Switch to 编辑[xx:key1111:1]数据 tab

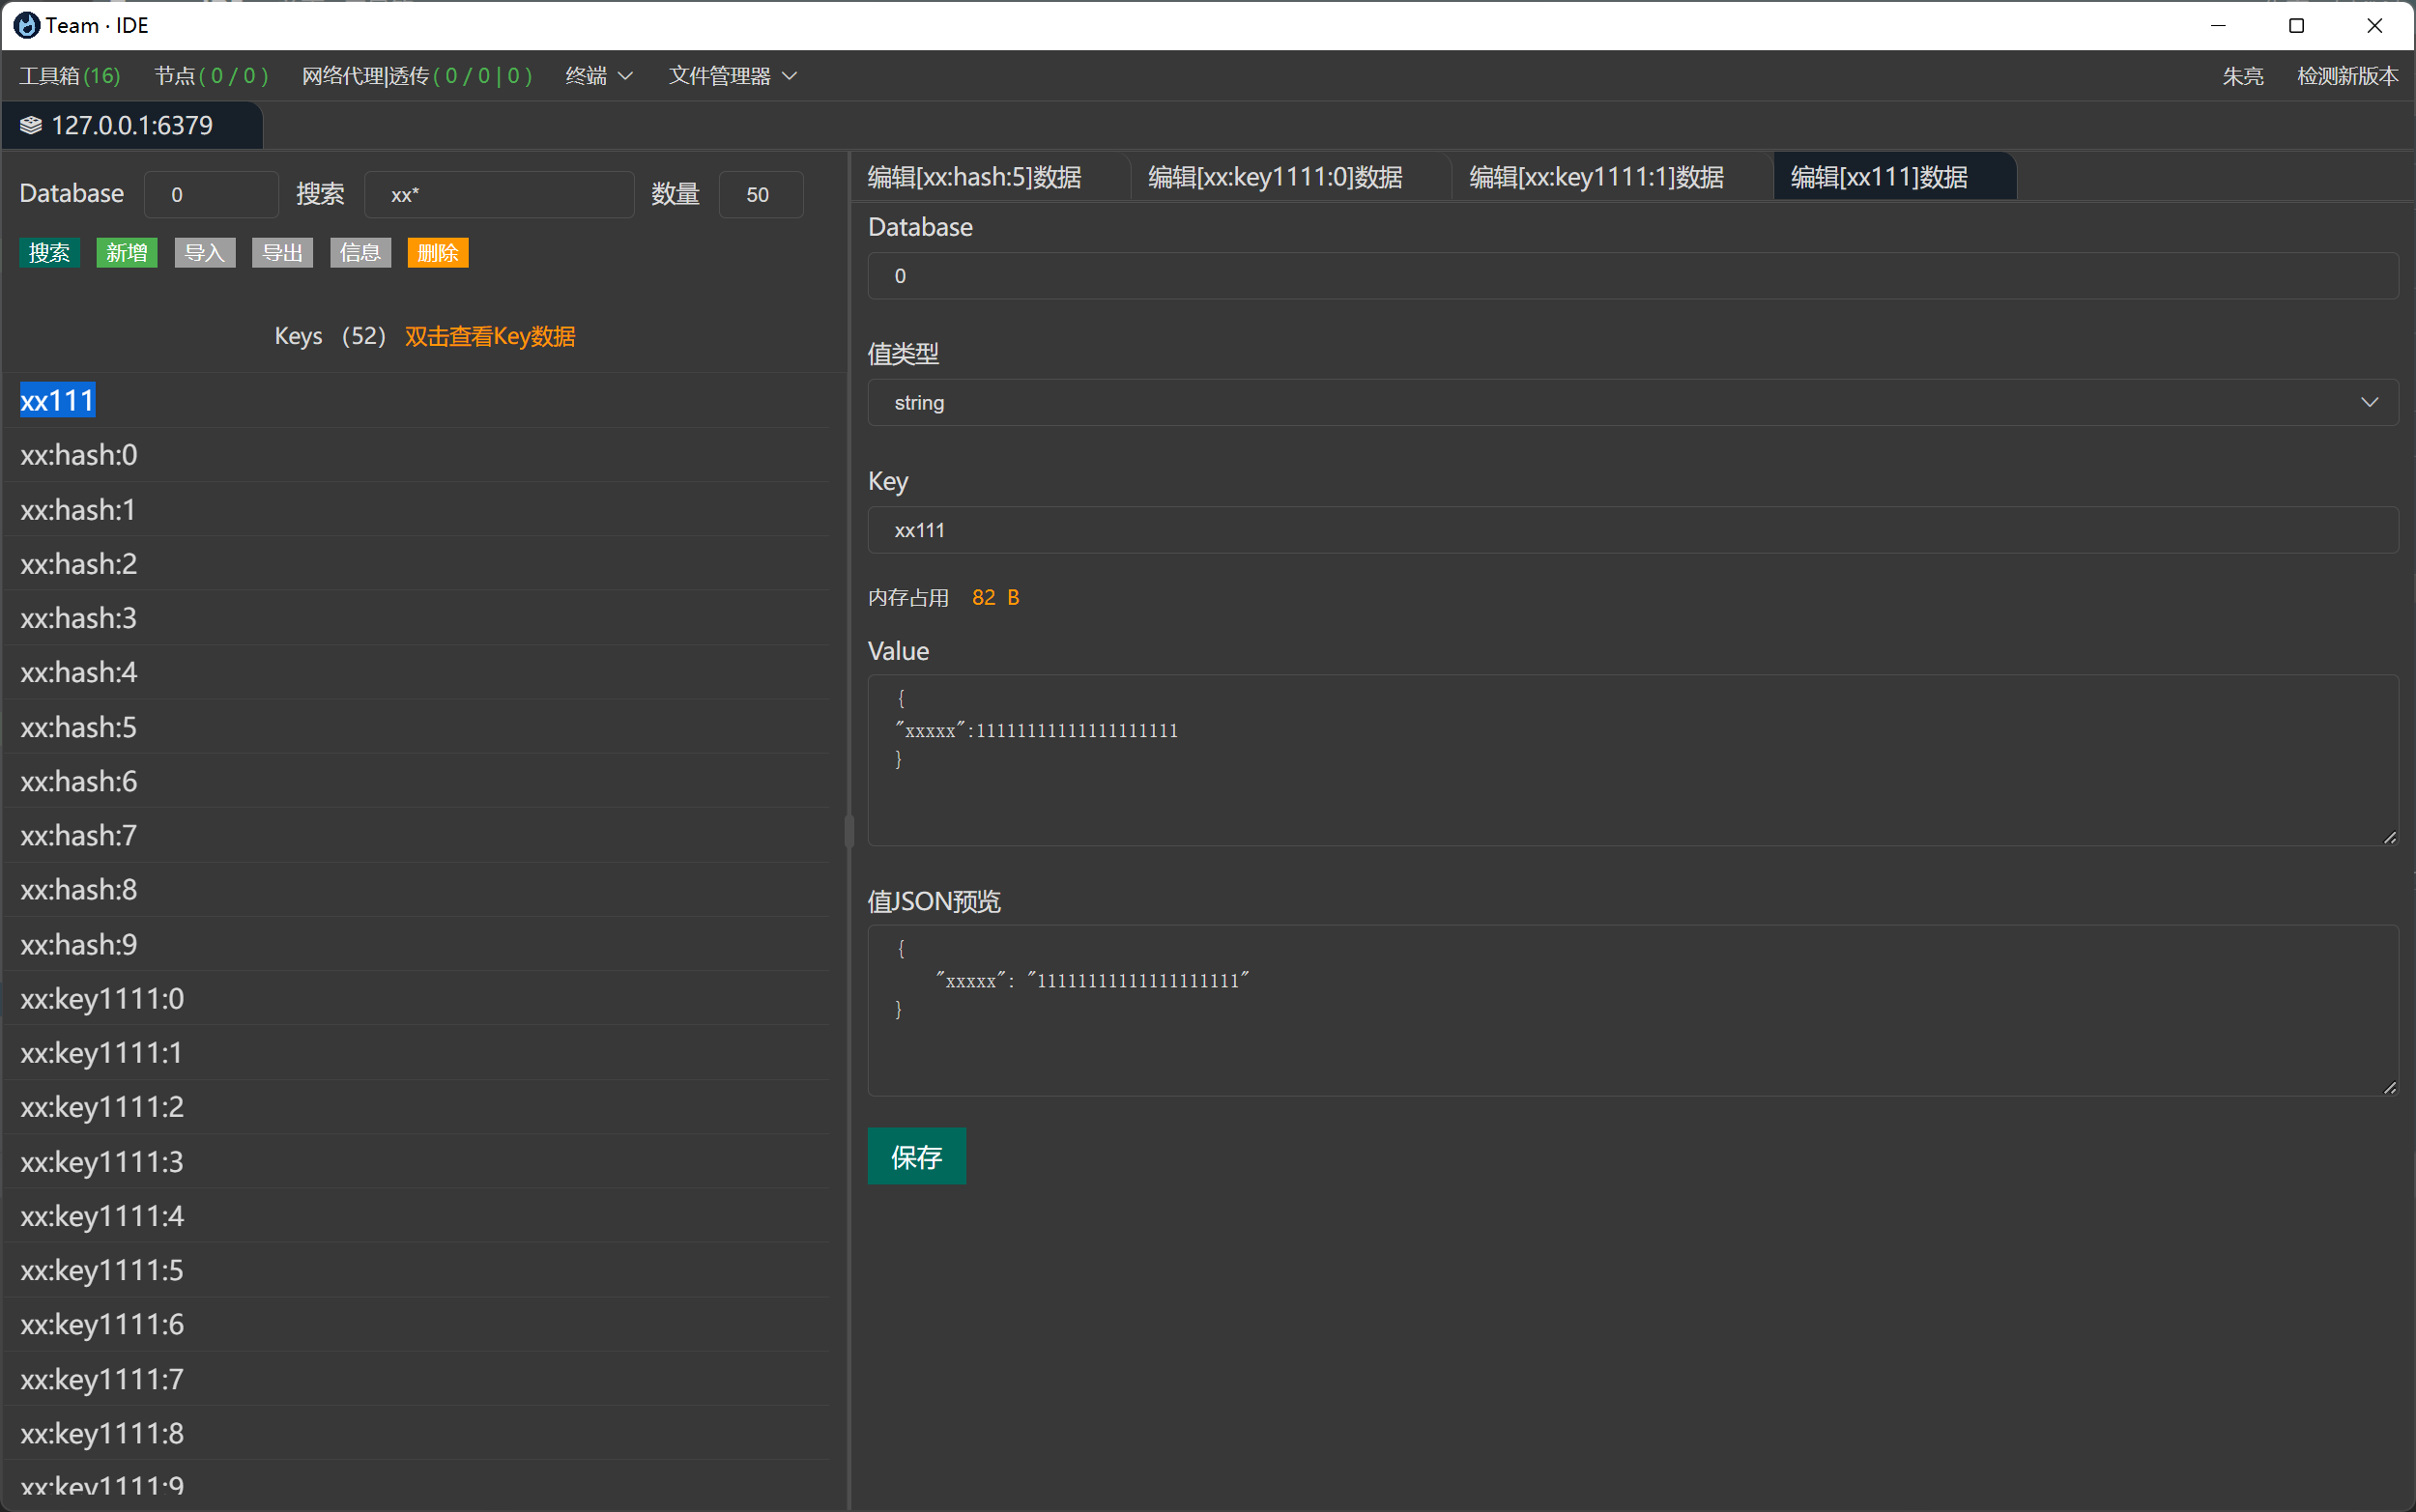click(1596, 177)
